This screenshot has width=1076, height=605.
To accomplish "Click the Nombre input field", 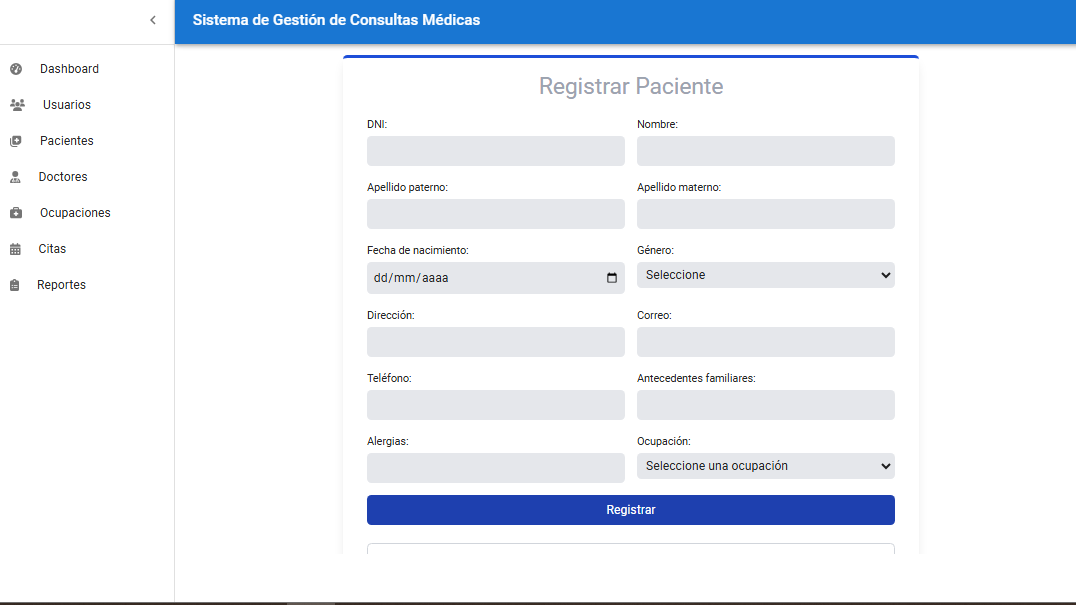I will click(765, 151).
